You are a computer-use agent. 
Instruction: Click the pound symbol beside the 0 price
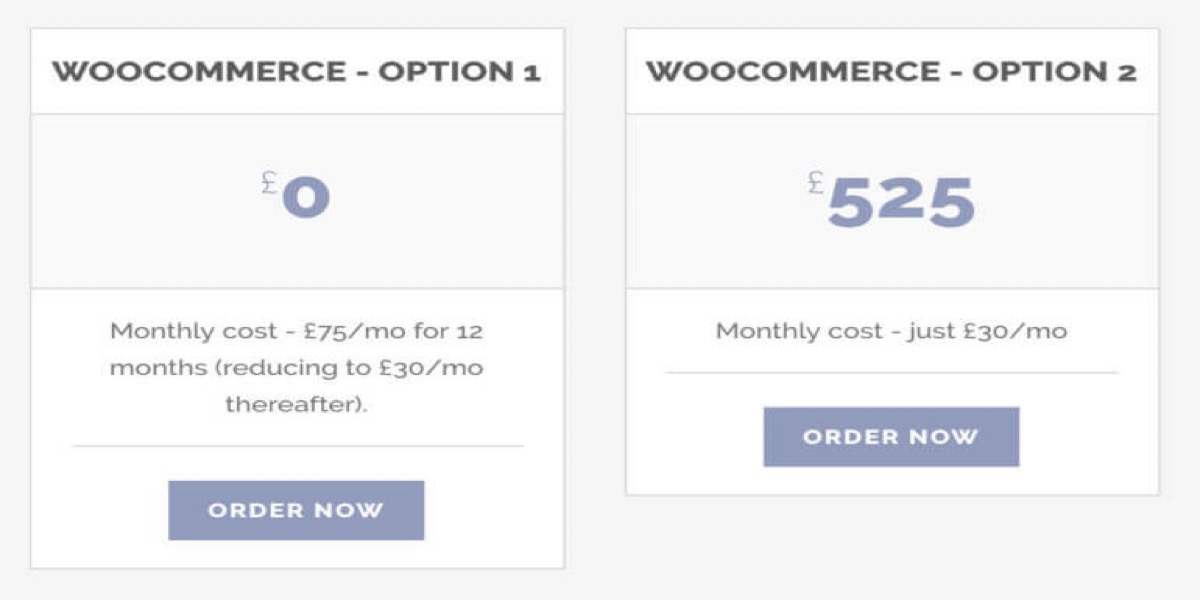pyautogui.click(x=269, y=183)
